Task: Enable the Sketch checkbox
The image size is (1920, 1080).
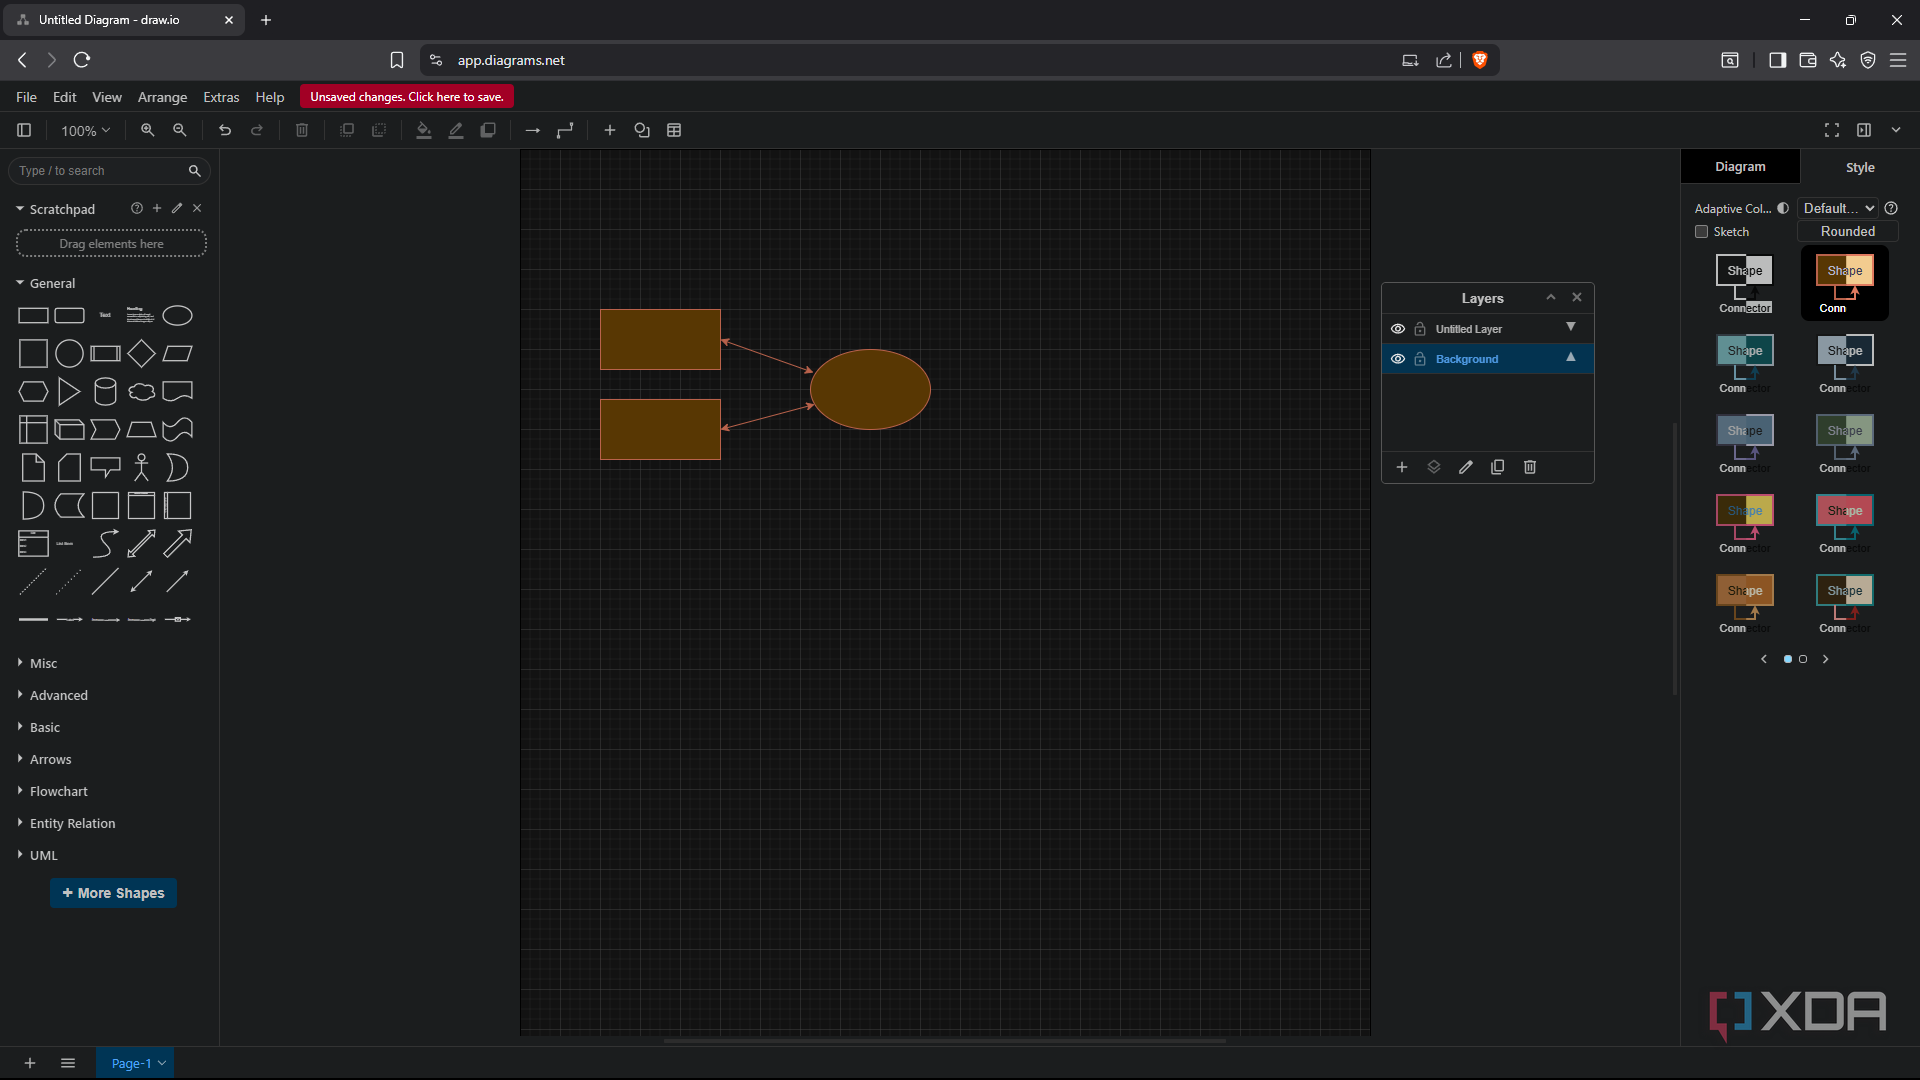Action: pos(1701,232)
